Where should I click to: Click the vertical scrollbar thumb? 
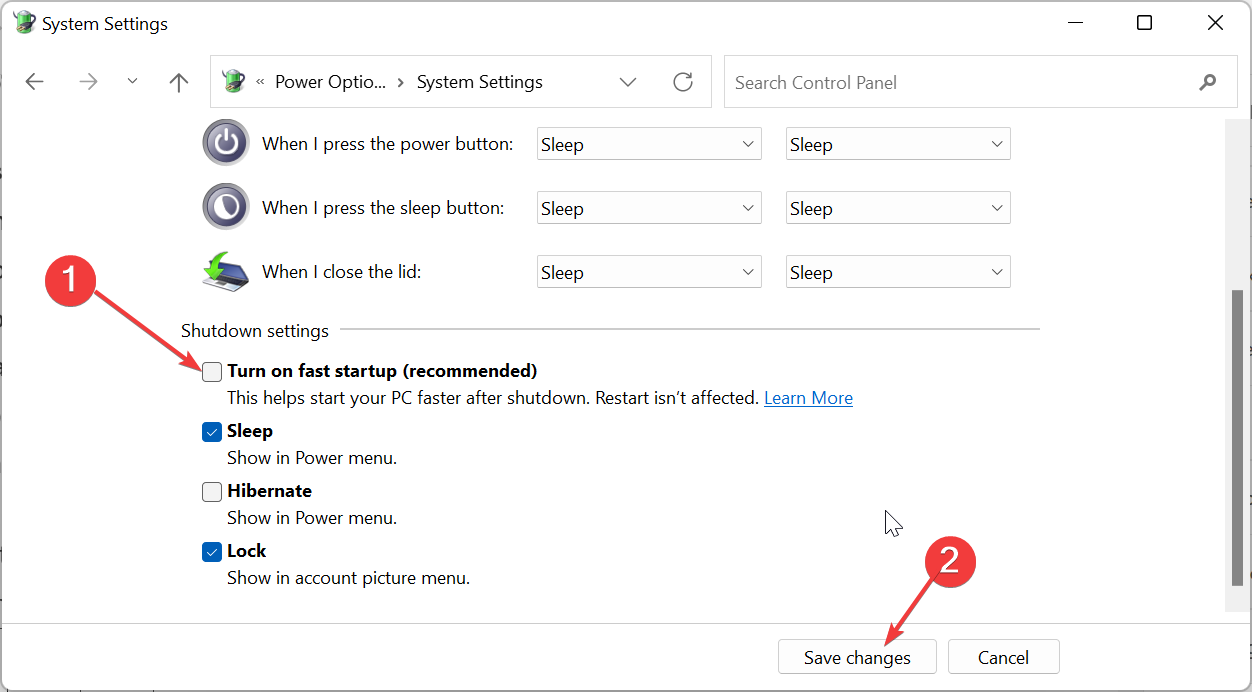coord(1238,440)
